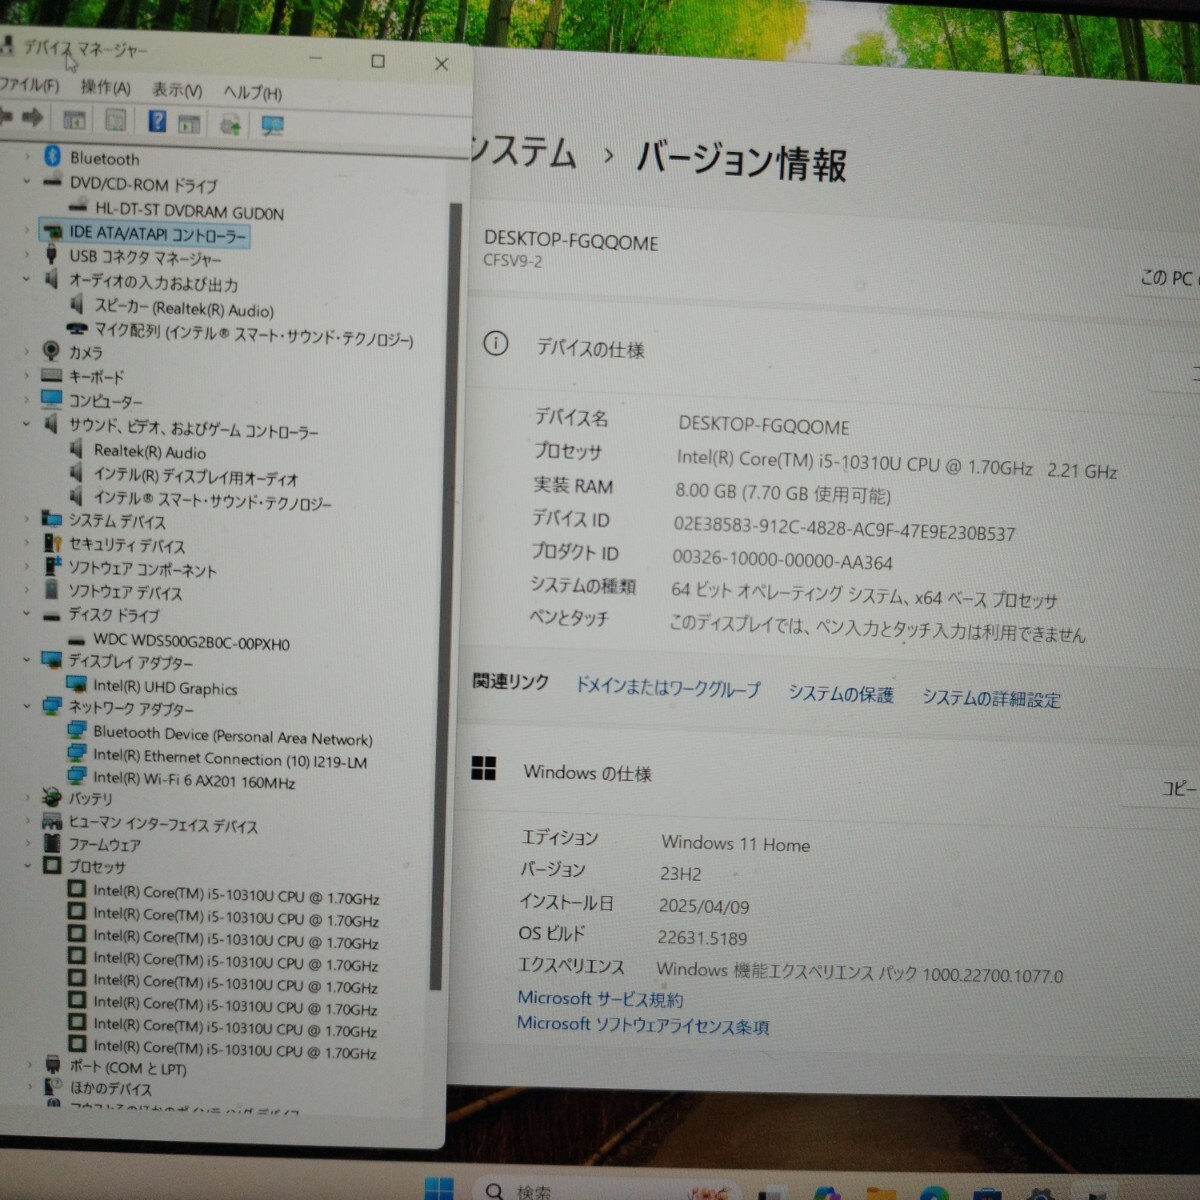1200x1200 pixels.
Task: Select Realtek(R) Audio under sound controllers
Action: (149, 451)
